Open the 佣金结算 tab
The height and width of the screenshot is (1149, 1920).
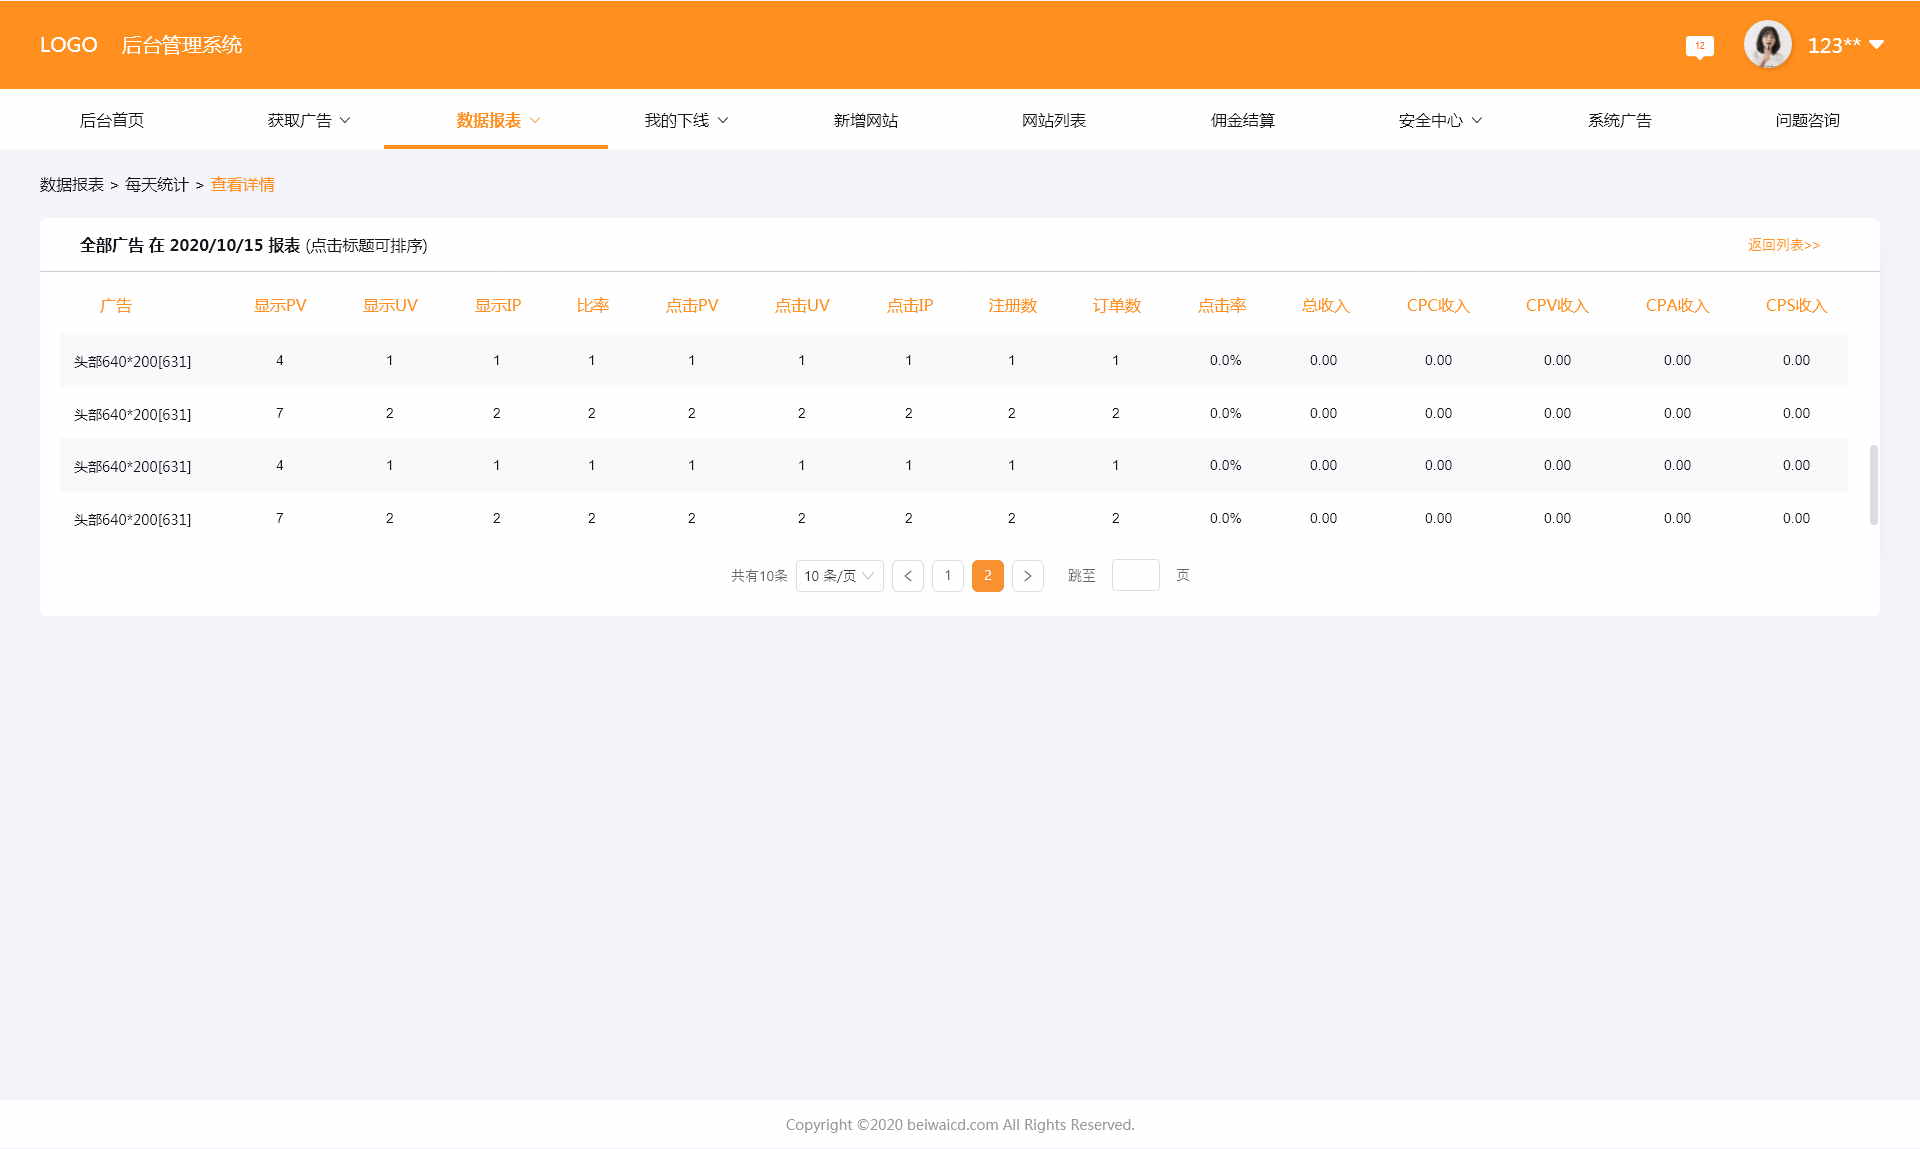point(1242,120)
